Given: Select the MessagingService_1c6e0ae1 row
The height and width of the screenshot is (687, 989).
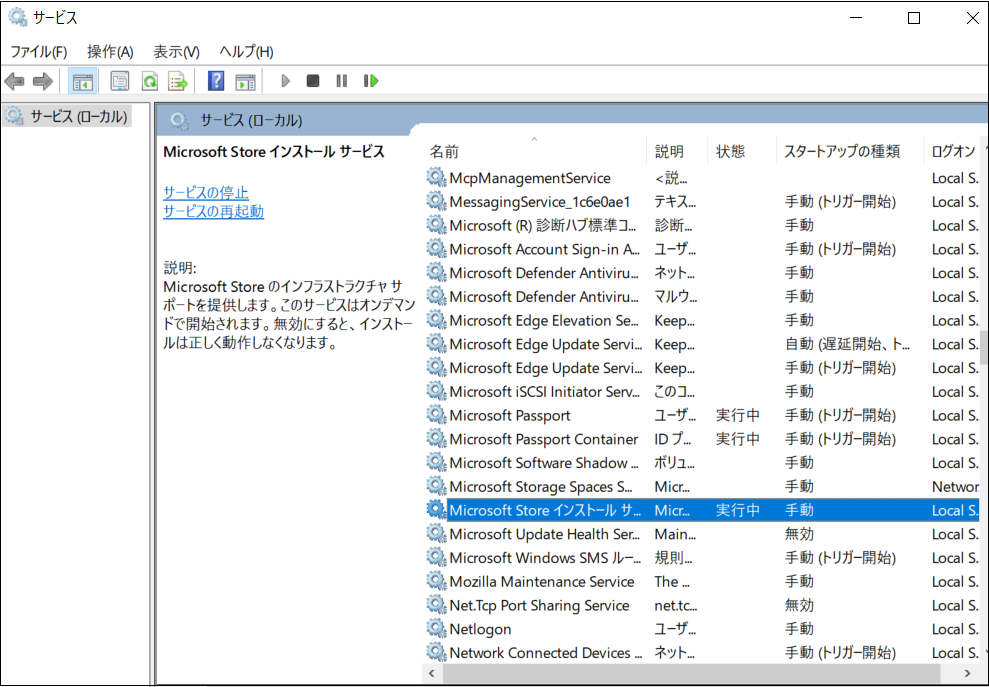Looking at the screenshot, I should tap(702, 202).
